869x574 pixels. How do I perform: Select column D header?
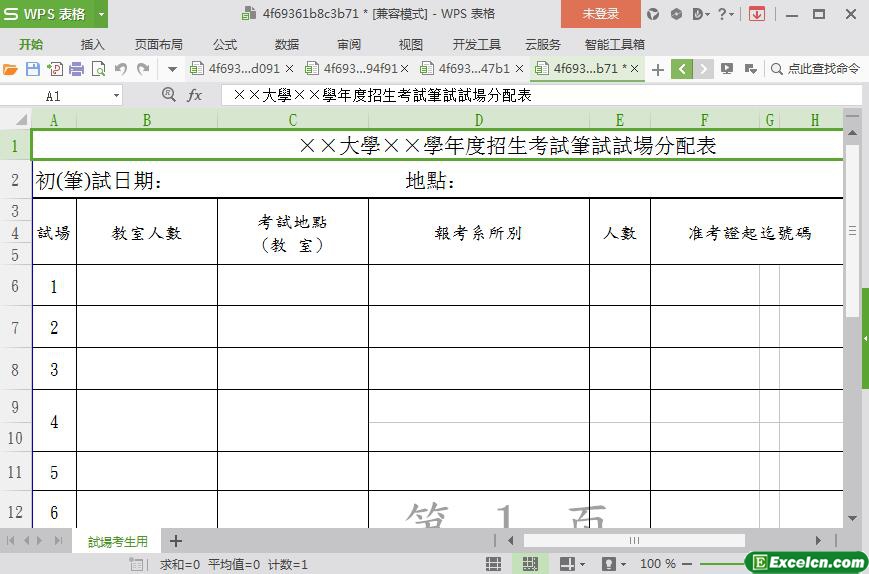point(479,120)
